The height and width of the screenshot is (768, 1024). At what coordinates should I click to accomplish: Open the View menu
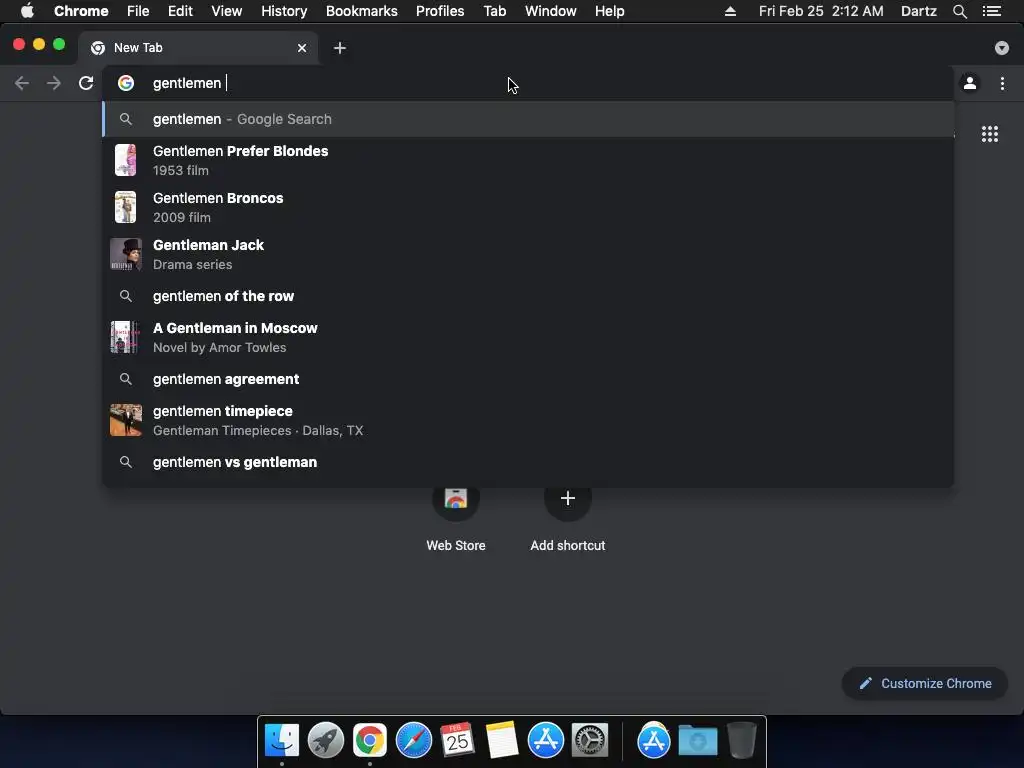click(227, 11)
